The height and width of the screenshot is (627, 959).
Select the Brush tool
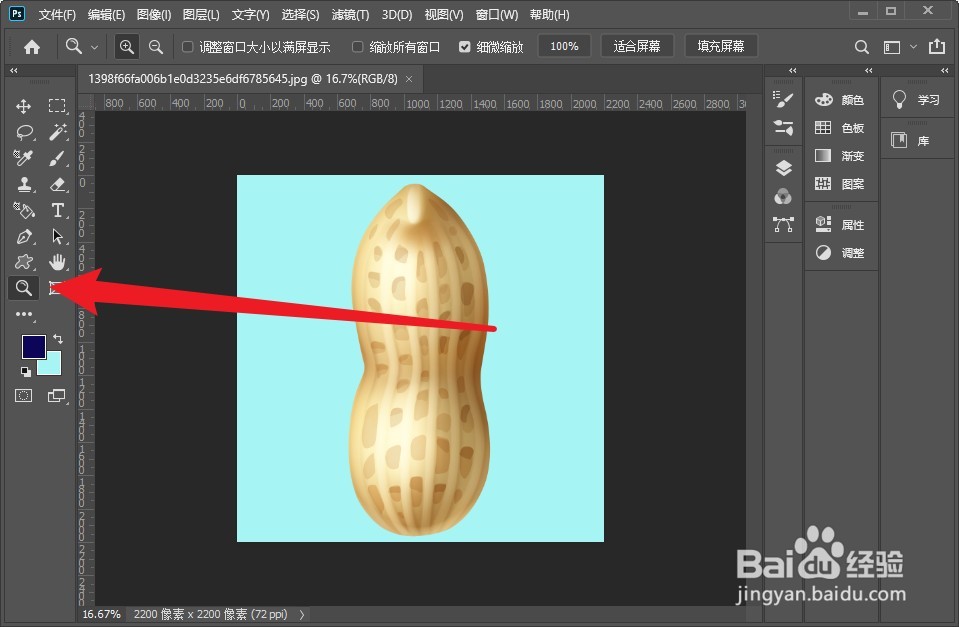(x=58, y=158)
